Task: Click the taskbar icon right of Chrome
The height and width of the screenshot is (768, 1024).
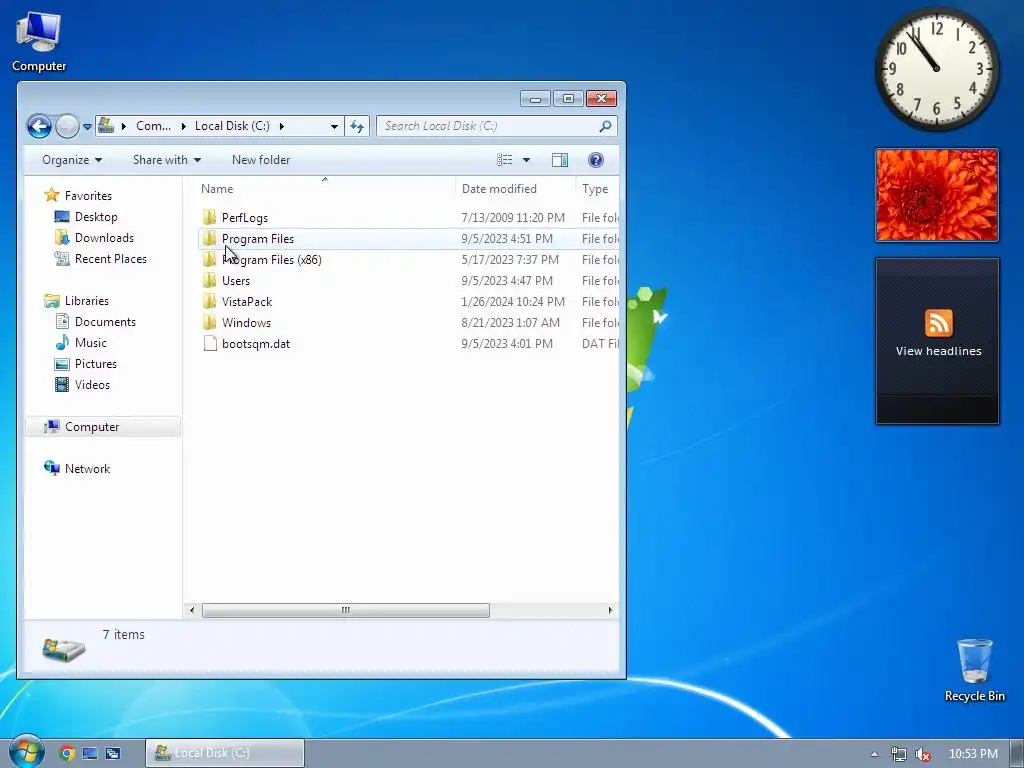Action: coord(89,753)
